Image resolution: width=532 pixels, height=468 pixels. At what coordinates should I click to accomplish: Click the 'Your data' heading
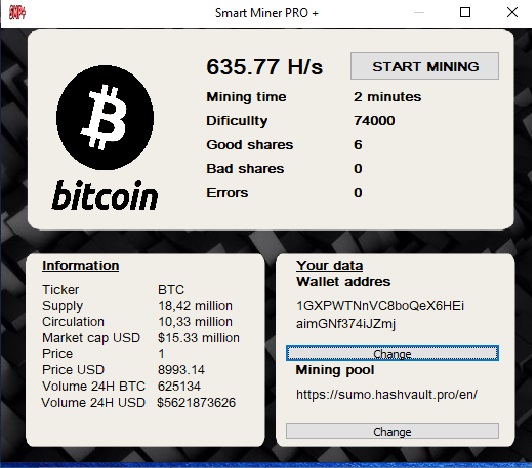pyautogui.click(x=329, y=265)
